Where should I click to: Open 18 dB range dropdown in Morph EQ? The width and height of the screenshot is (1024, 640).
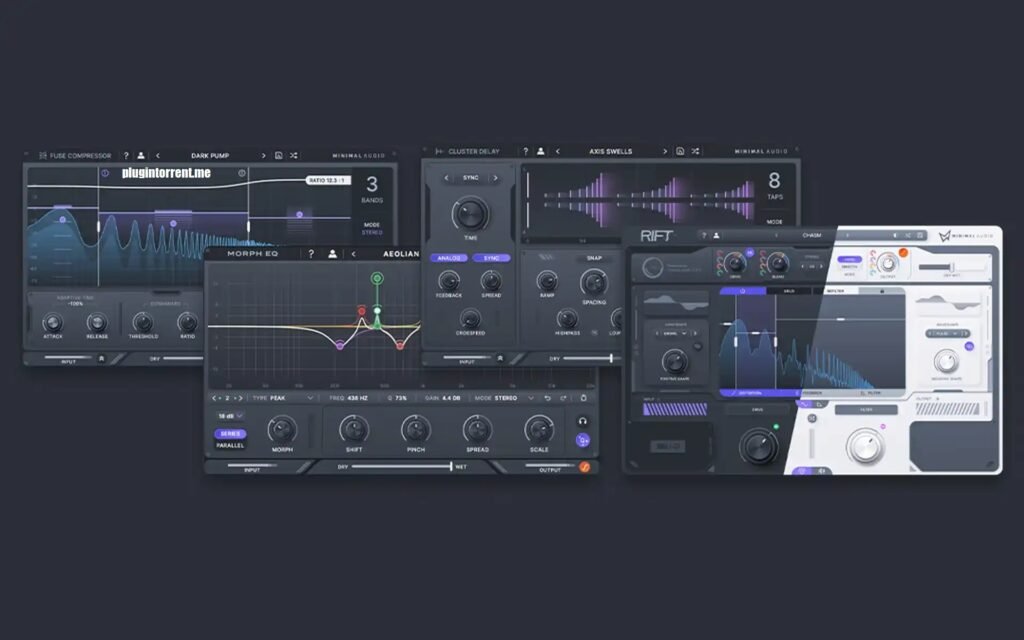coord(230,416)
